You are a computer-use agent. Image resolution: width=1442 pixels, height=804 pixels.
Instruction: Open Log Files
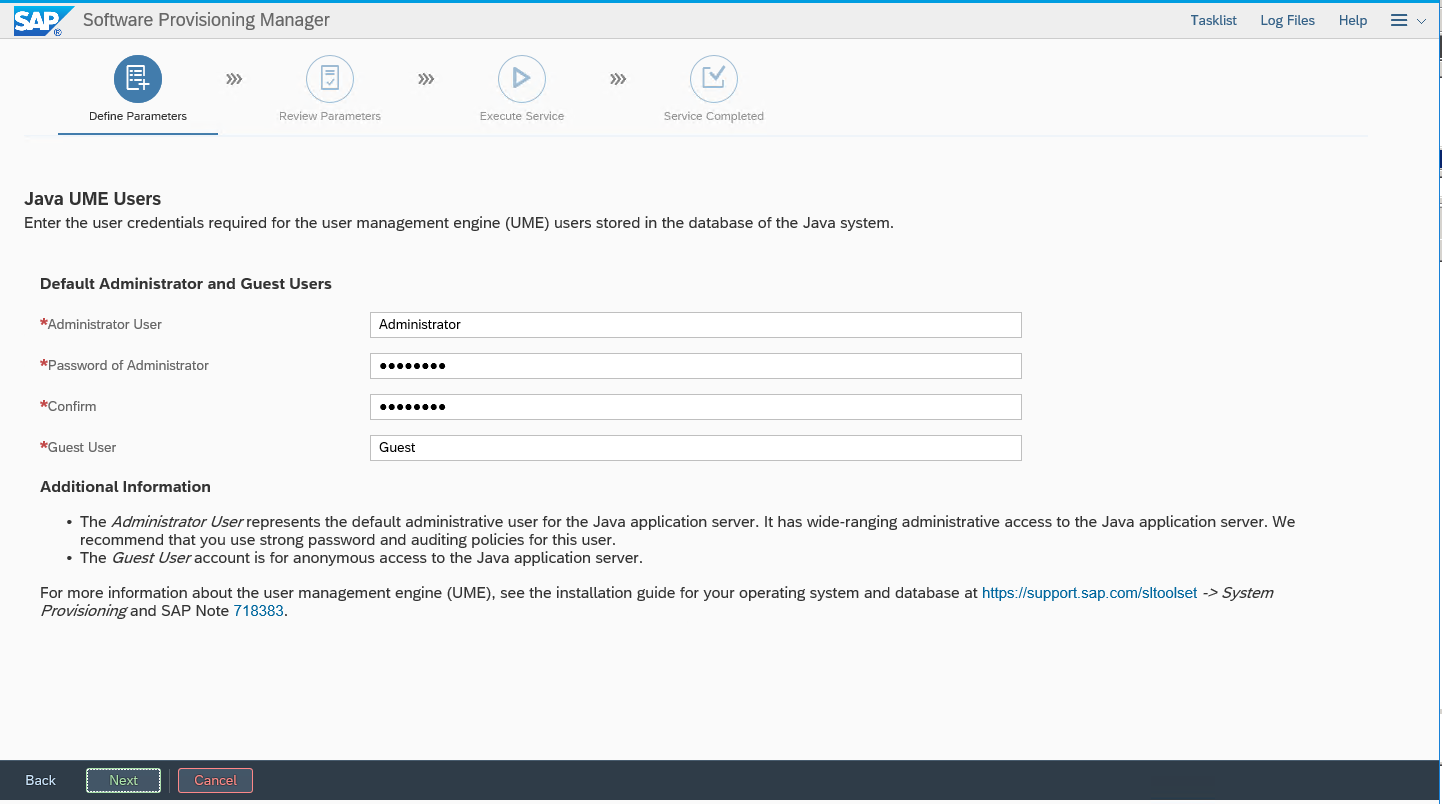(1287, 20)
